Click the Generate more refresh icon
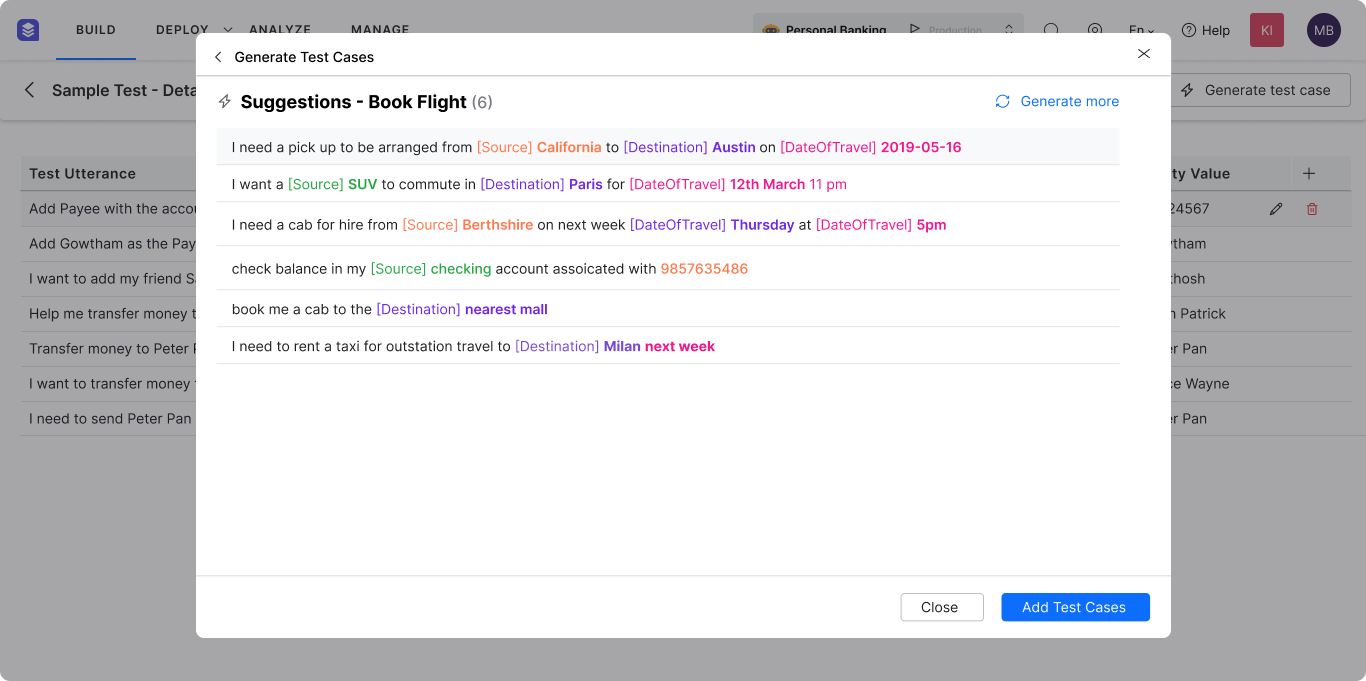The width and height of the screenshot is (1366, 681). pos(1002,101)
